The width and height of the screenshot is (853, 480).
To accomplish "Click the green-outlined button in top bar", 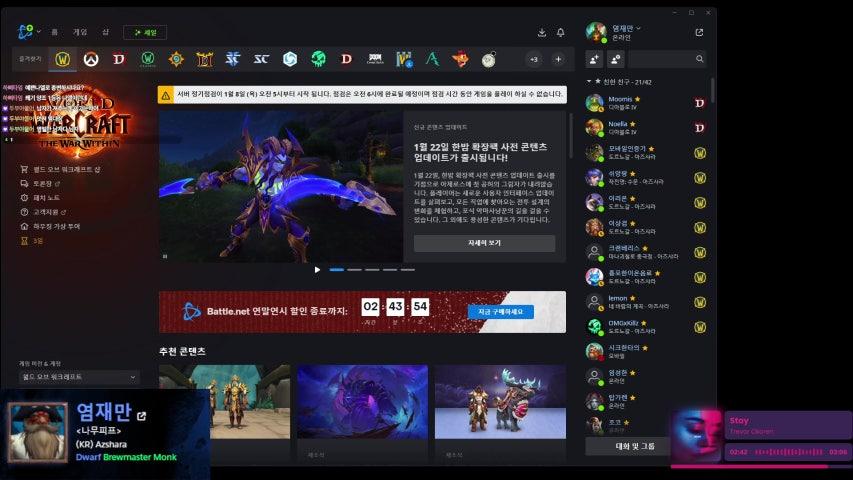I will tap(145, 33).
